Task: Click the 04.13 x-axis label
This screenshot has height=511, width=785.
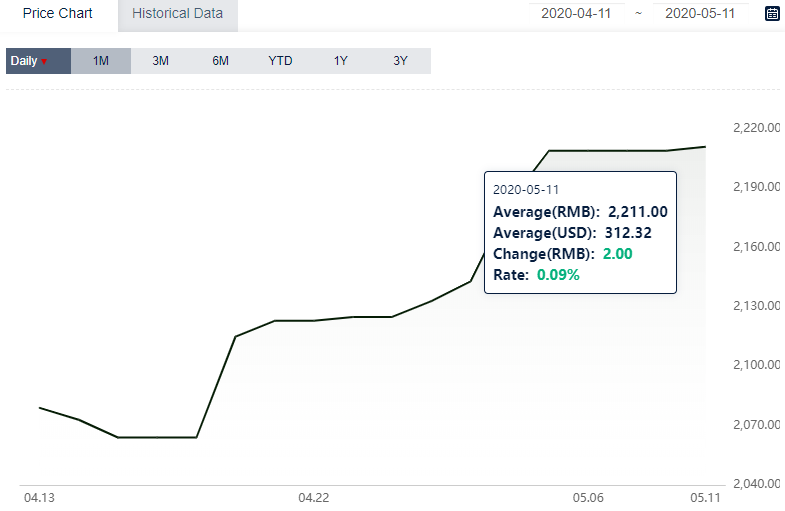Action: click(40, 498)
